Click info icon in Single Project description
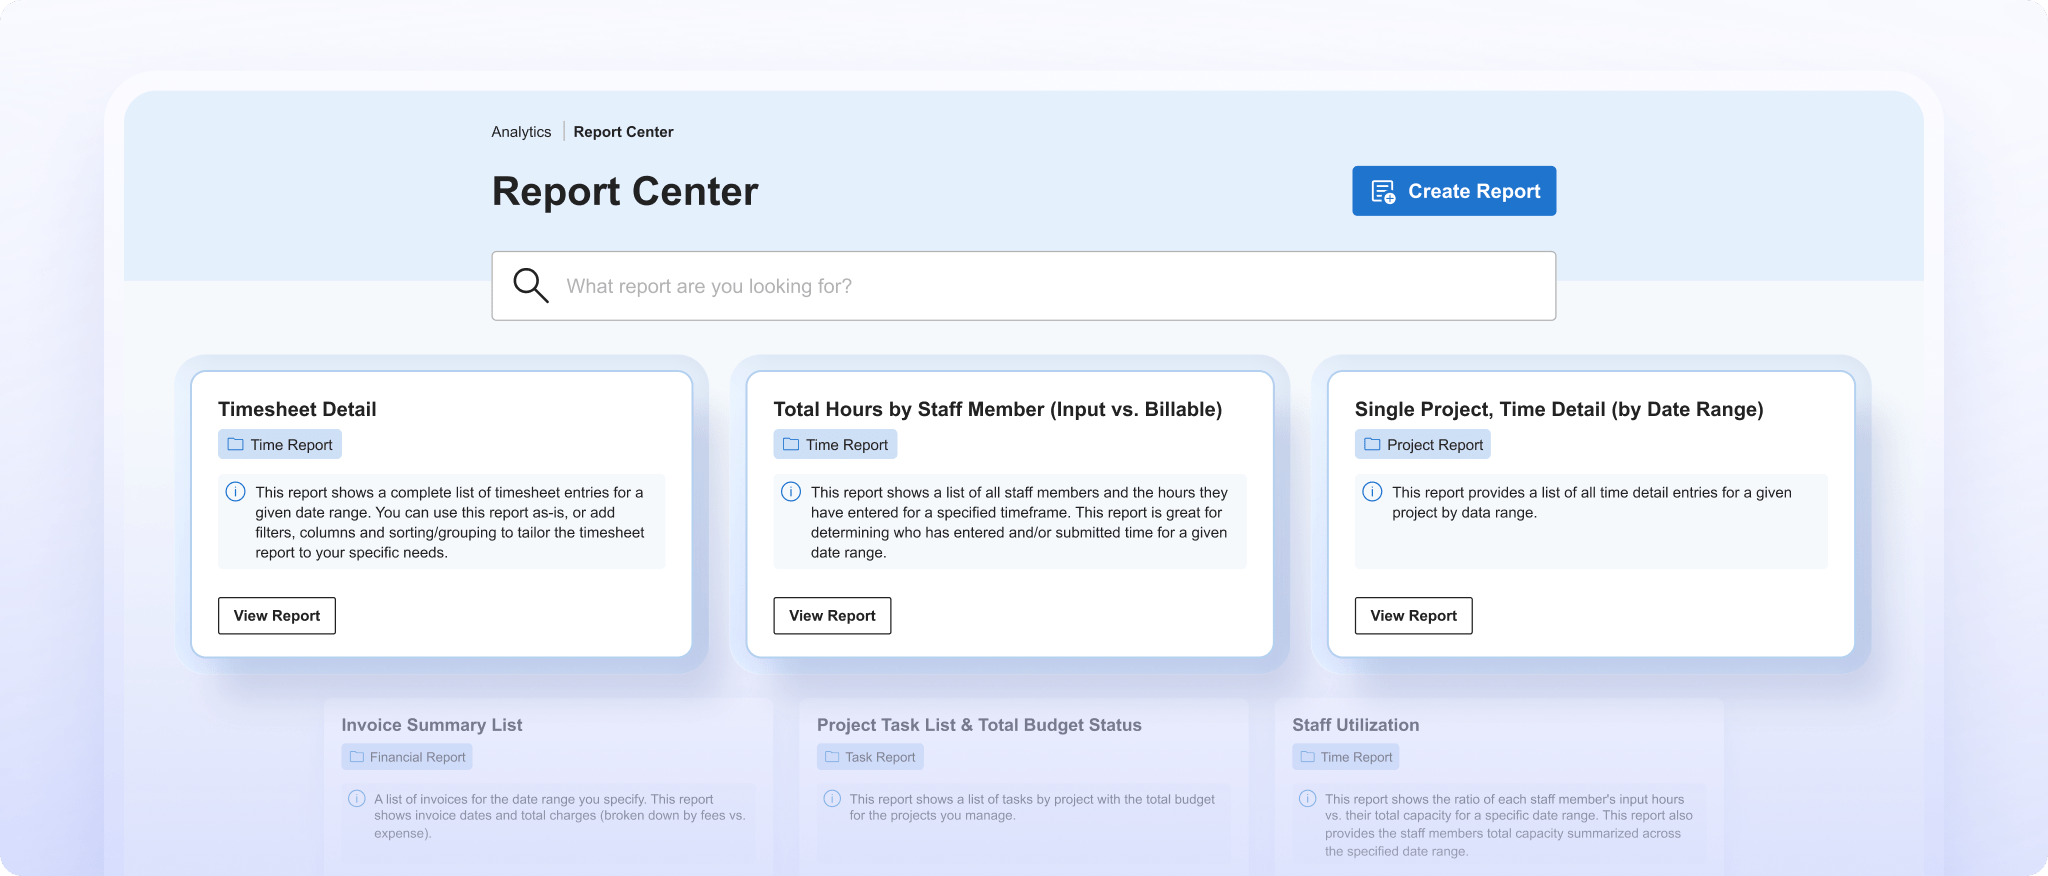Image resolution: width=2048 pixels, height=876 pixels. 1372,491
